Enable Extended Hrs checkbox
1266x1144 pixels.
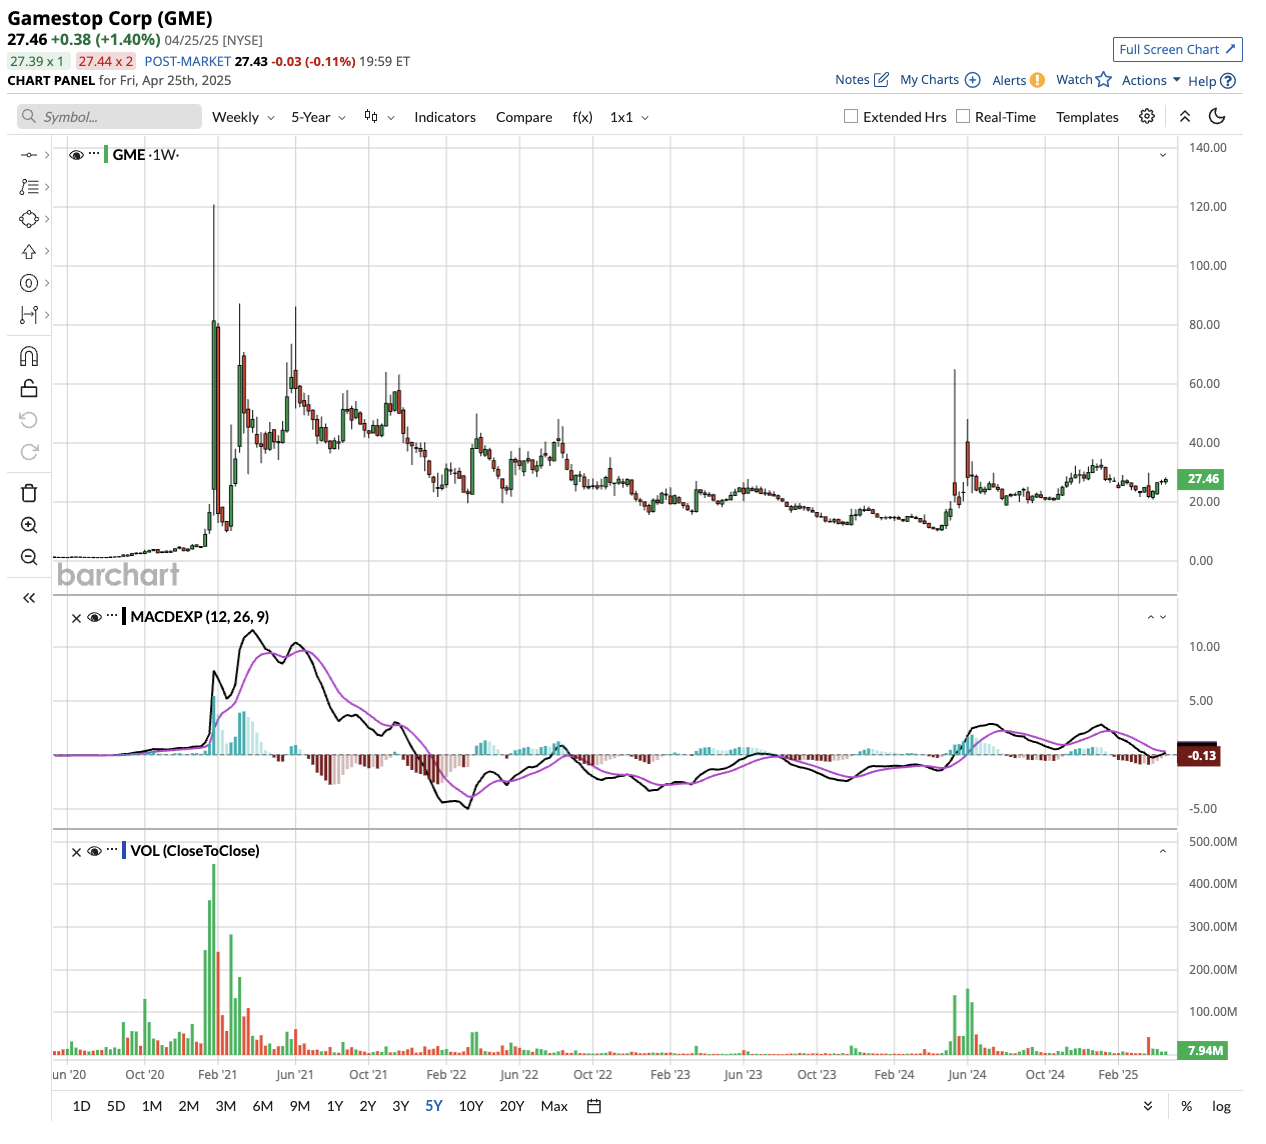pos(851,116)
